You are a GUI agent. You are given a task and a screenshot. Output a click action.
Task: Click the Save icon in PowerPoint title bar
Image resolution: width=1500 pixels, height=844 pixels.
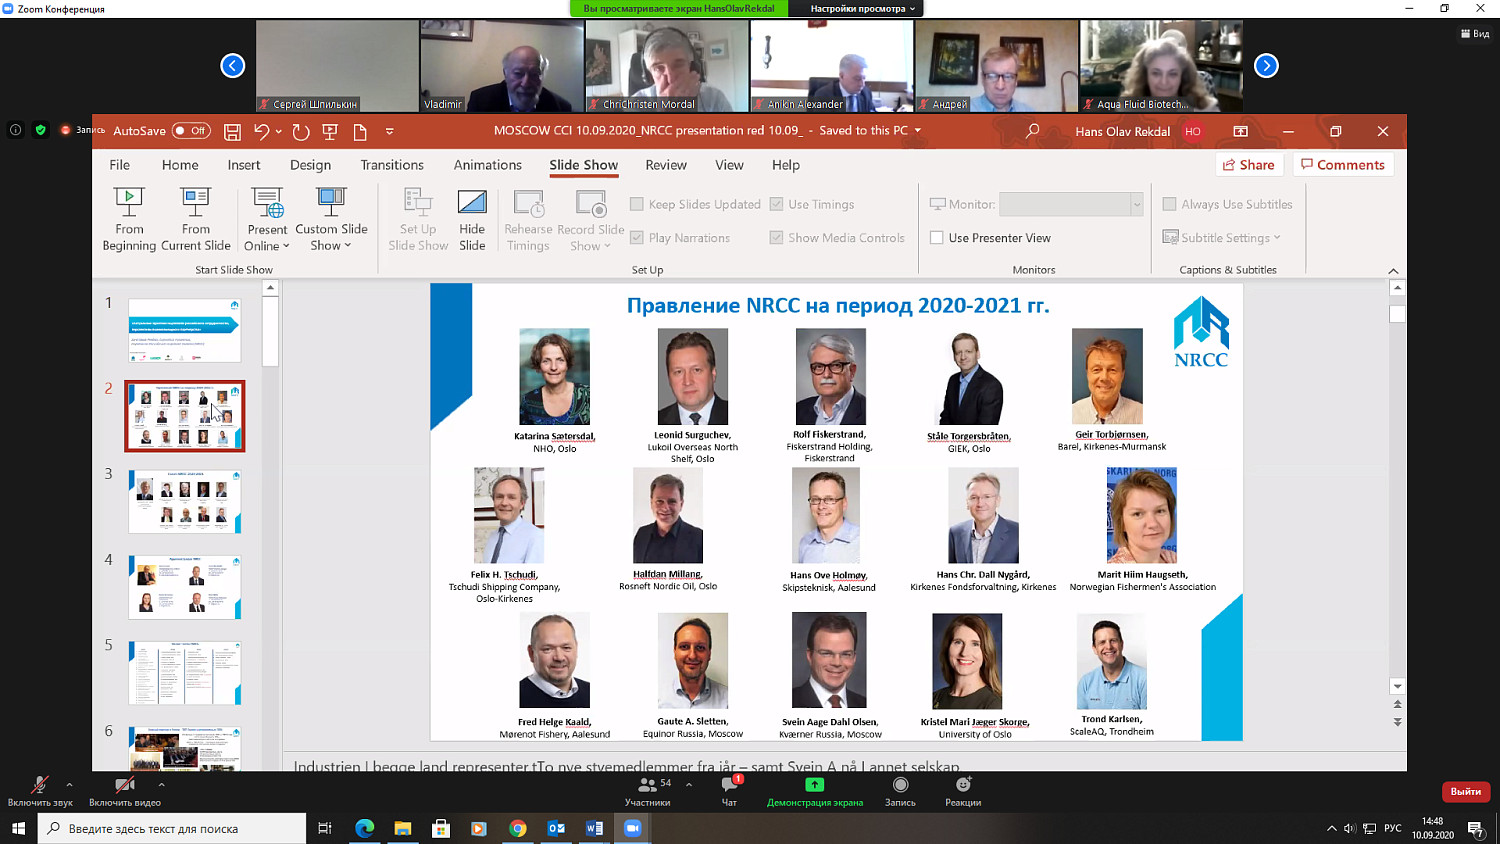(232, 131)
